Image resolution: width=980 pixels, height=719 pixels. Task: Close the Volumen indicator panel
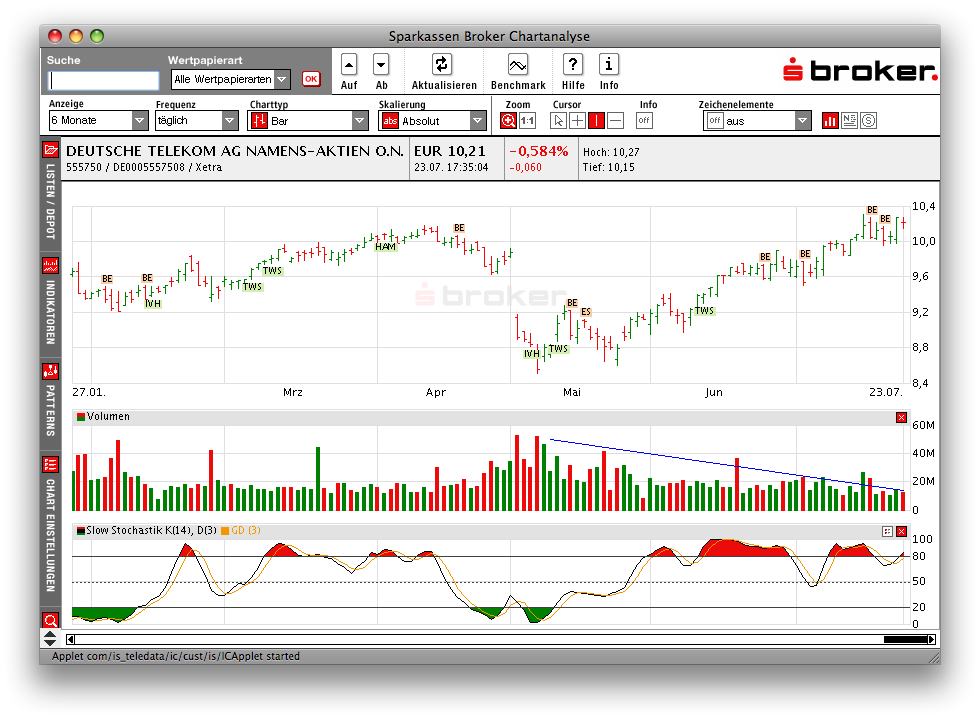(x=901, y=417)
